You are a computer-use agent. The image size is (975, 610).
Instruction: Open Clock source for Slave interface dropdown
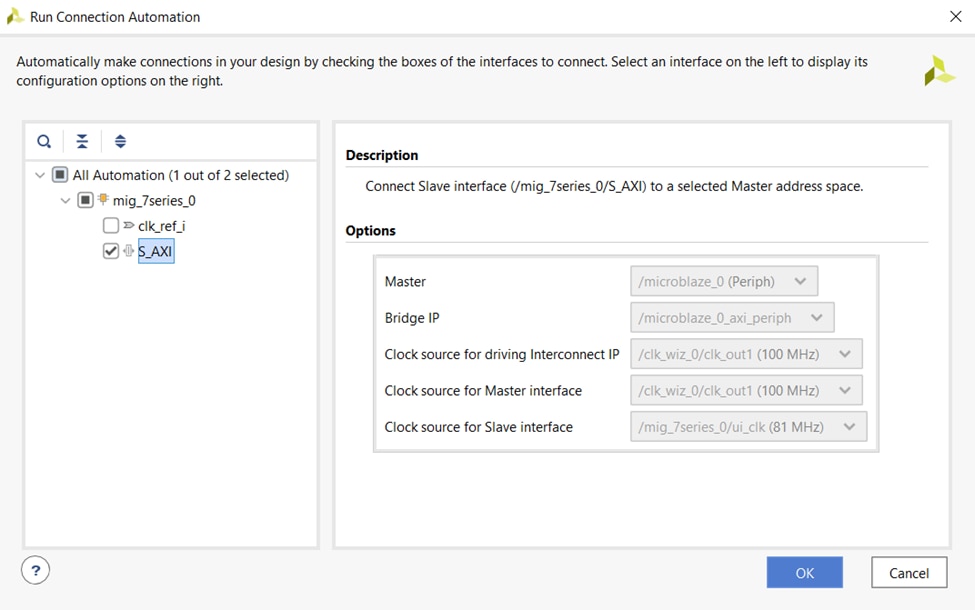pyautogui.click(x=749, y=427)
